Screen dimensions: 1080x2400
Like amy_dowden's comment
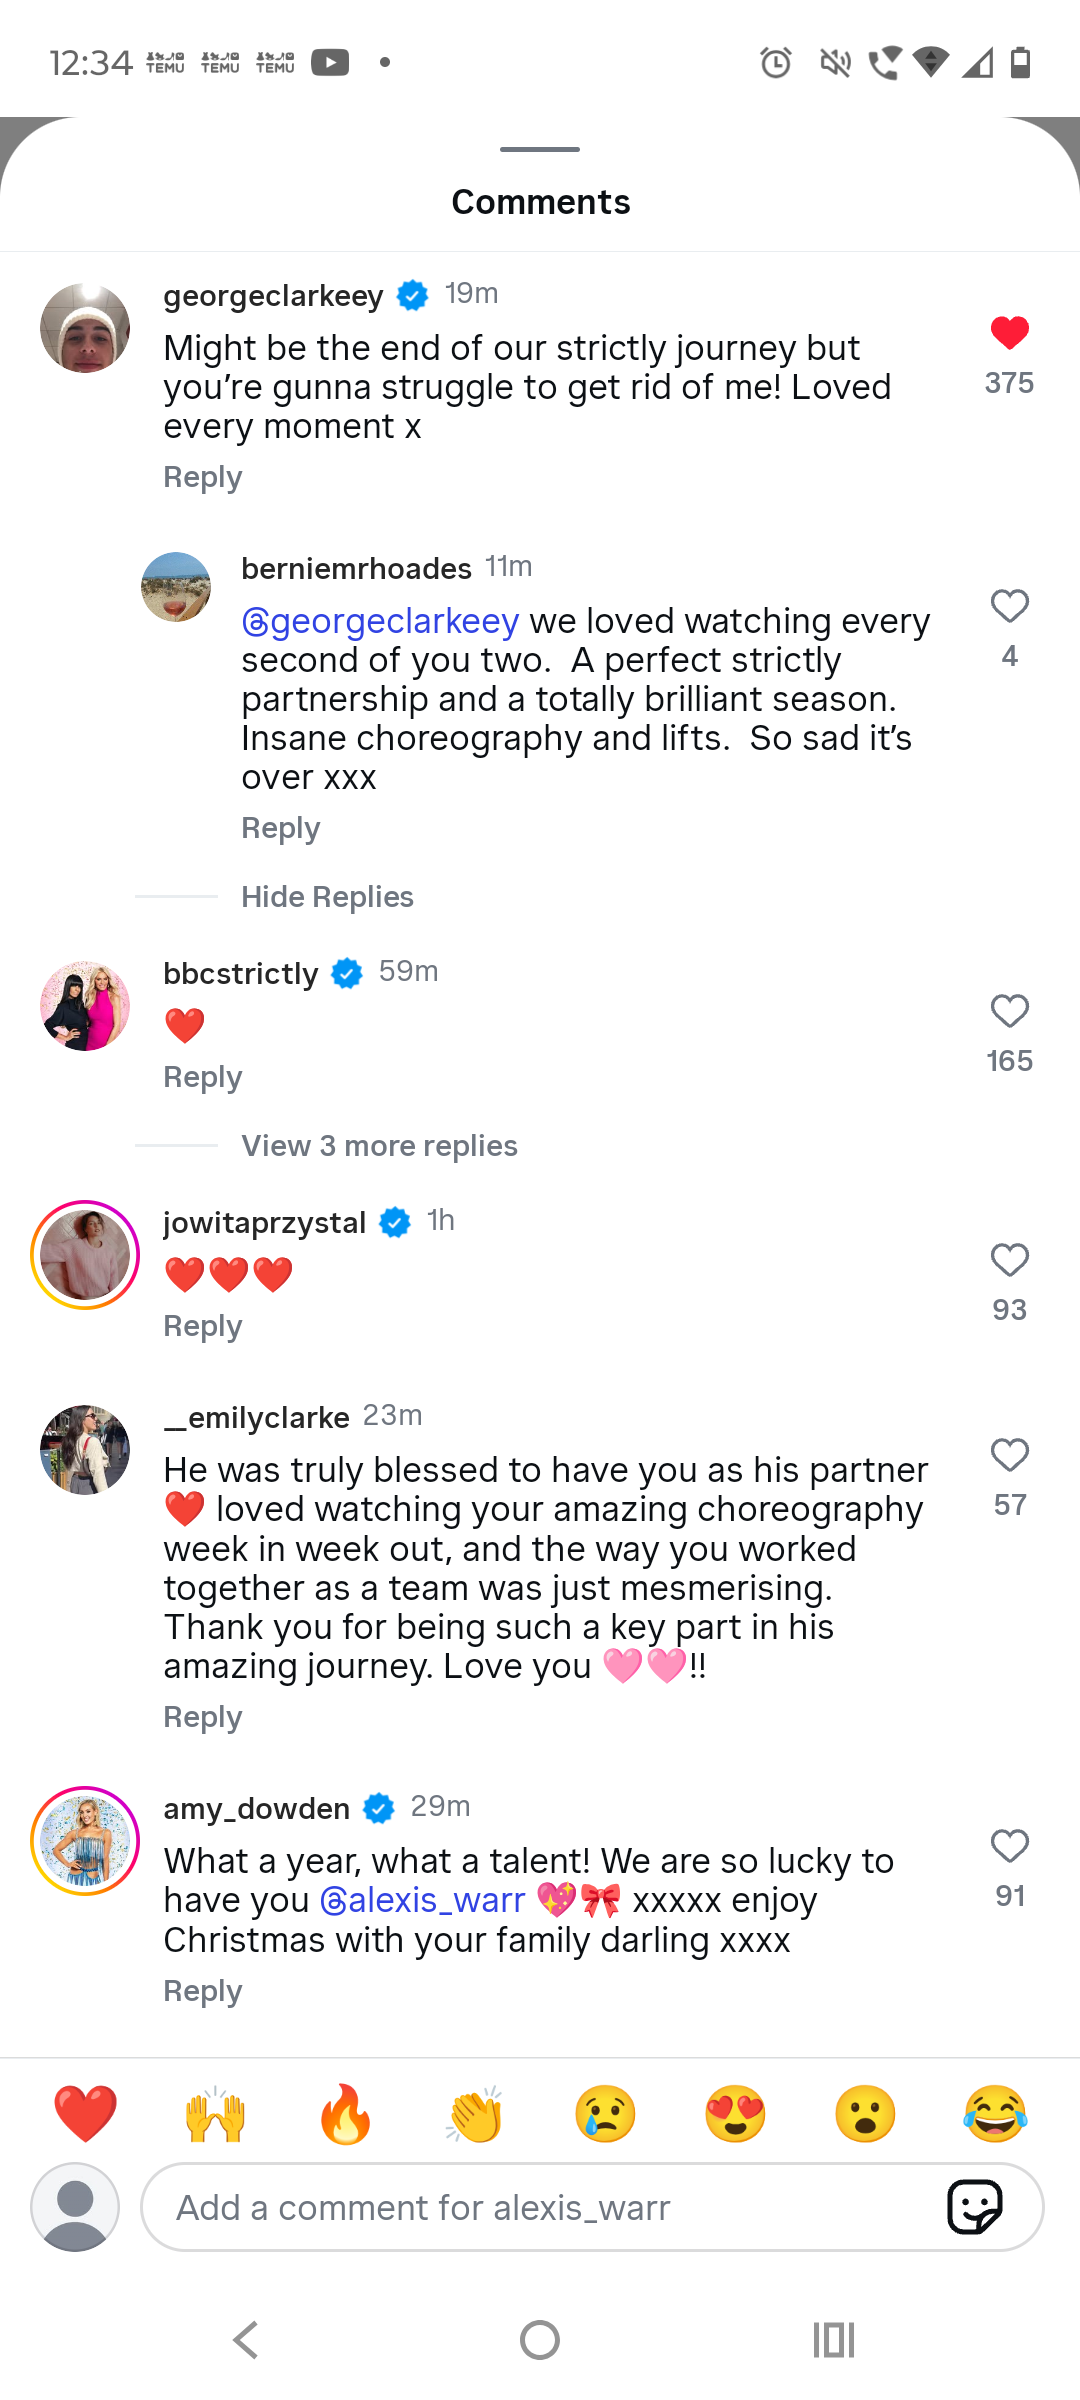coord(1009,1846)
